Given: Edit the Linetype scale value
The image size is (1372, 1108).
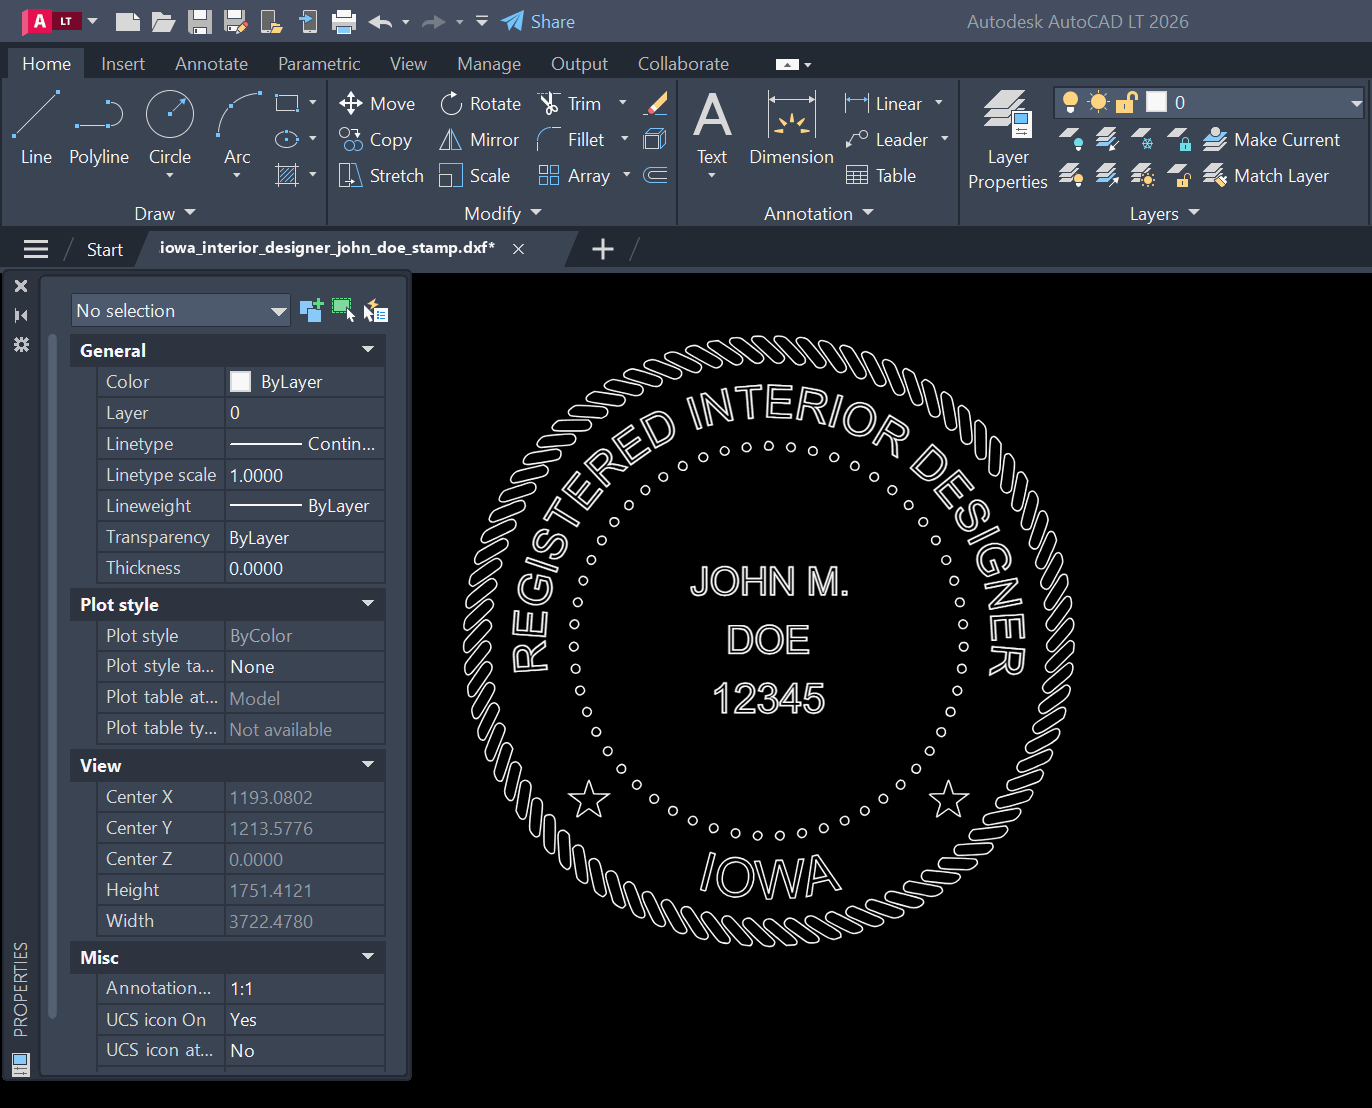Looking at the screenshot, I should pos(305,475).
